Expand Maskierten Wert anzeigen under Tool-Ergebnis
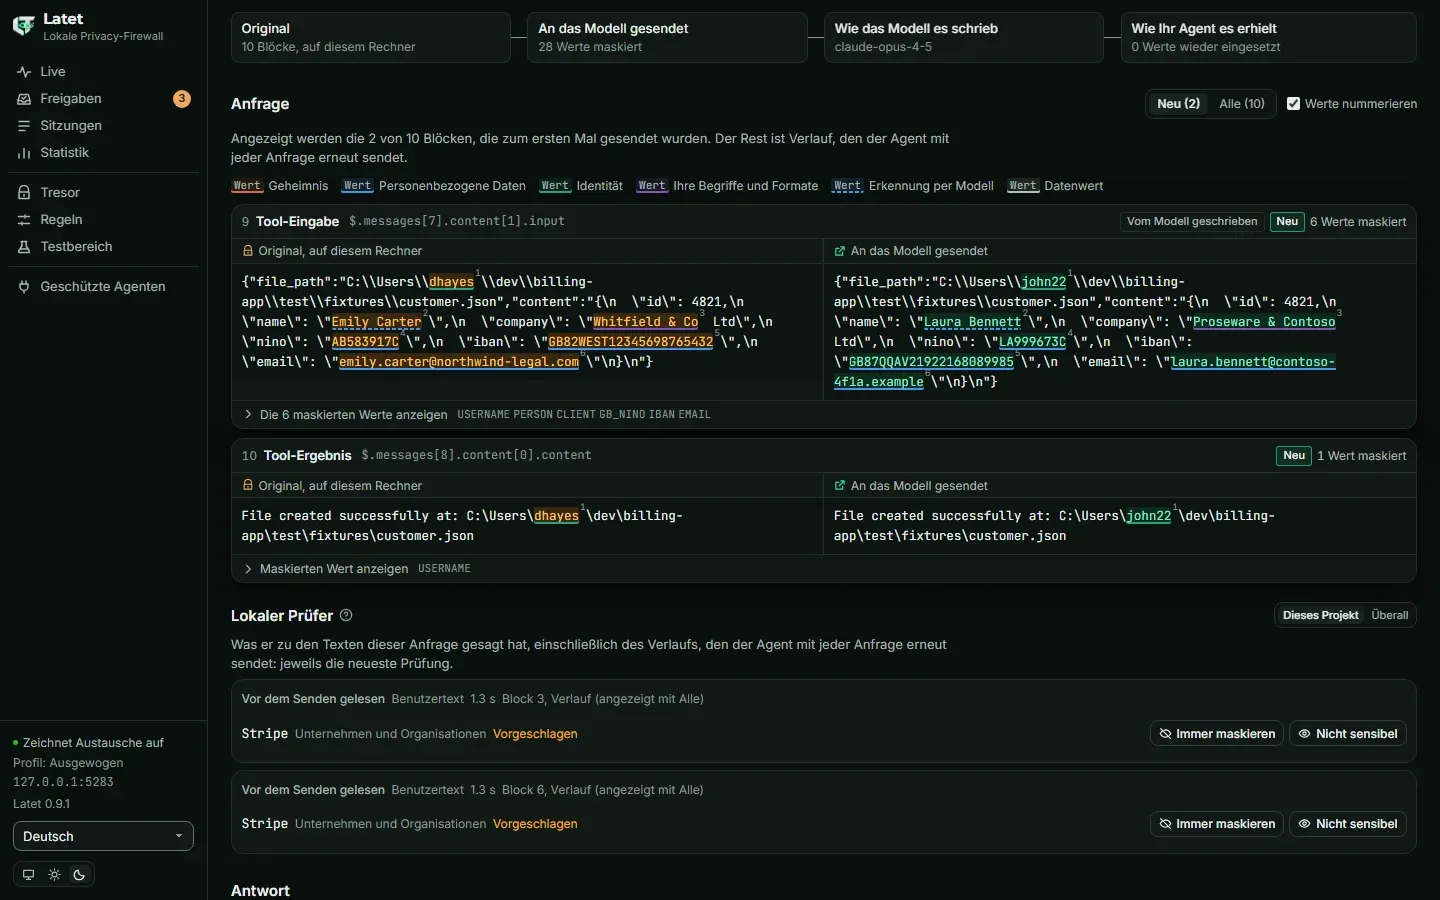 coord(334,569)
